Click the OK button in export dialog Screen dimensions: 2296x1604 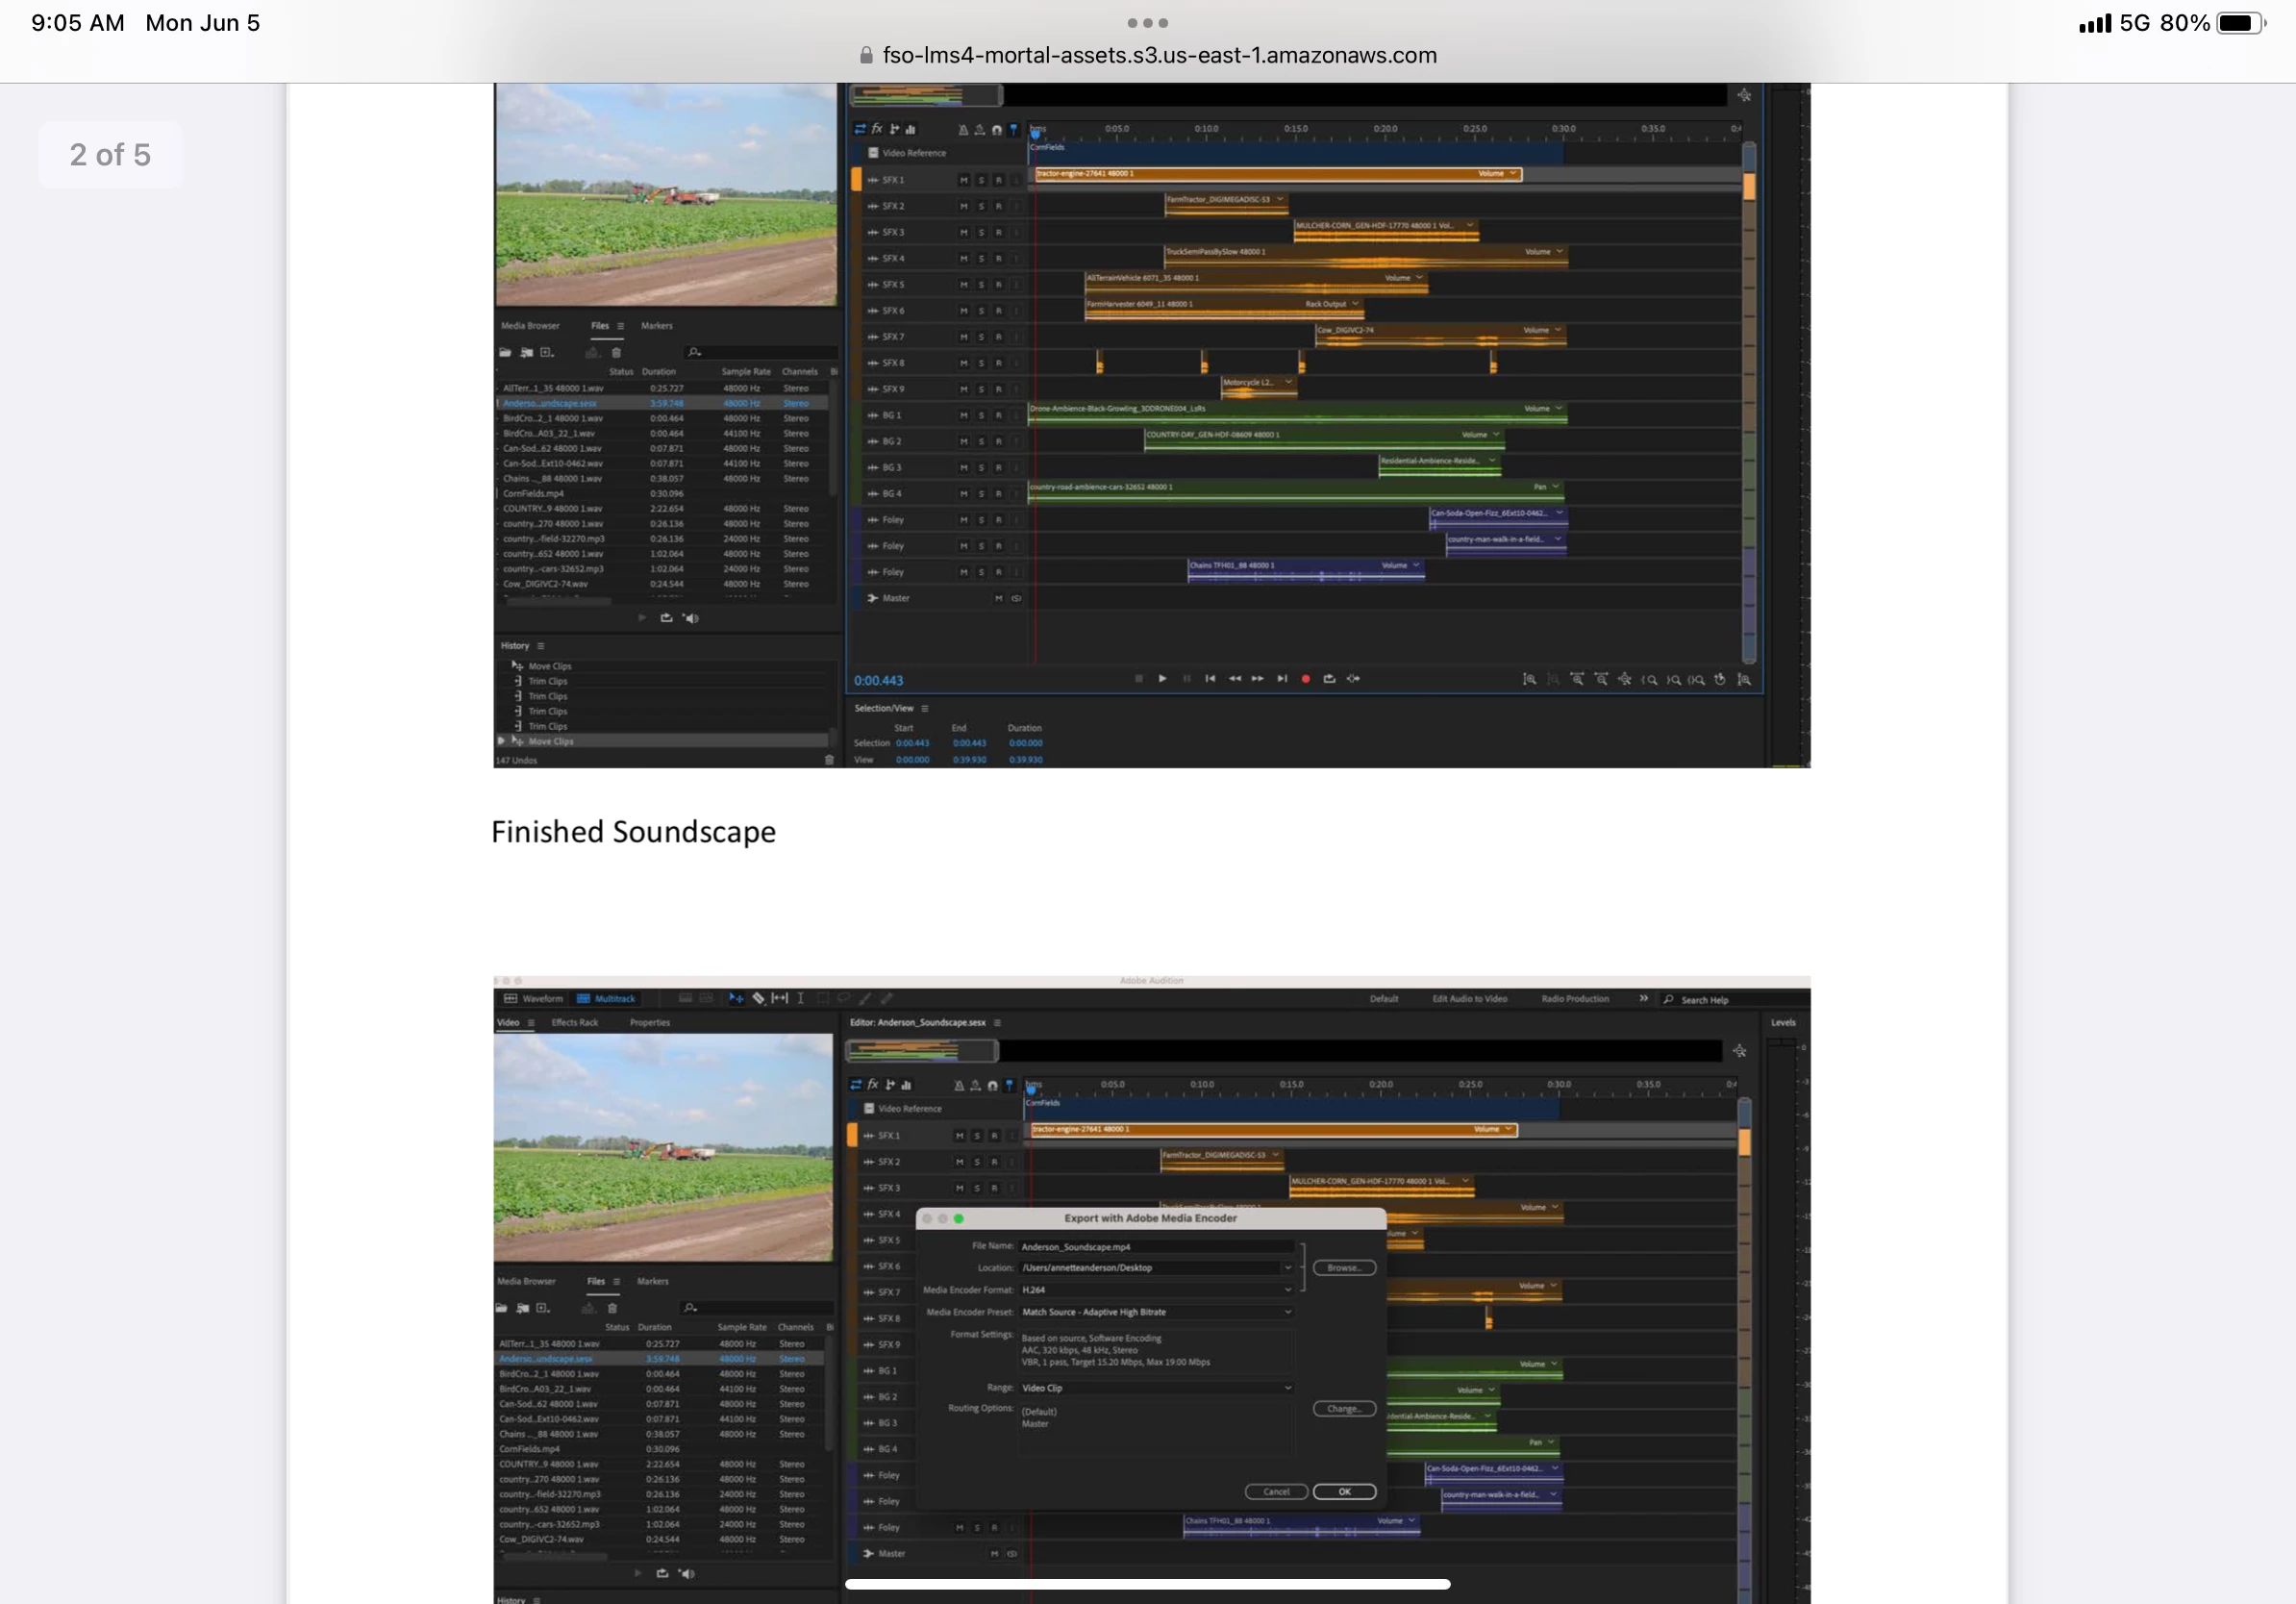1344,1491
